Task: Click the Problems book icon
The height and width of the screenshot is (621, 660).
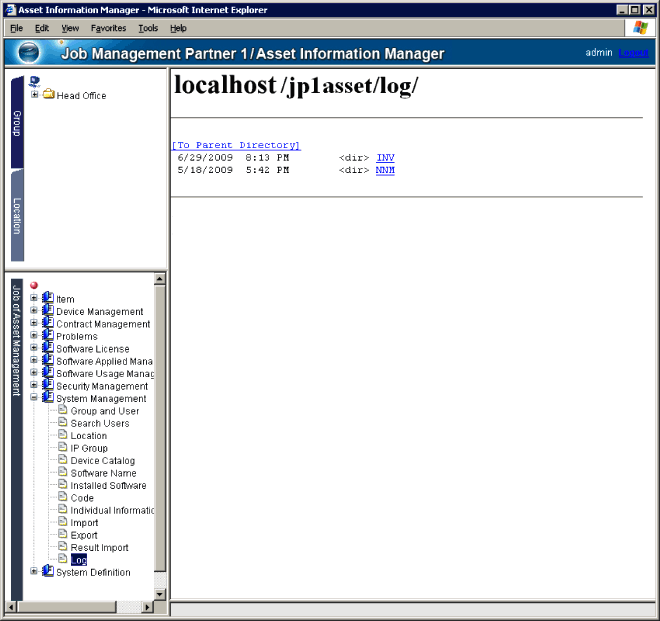Action: [48, 336]
